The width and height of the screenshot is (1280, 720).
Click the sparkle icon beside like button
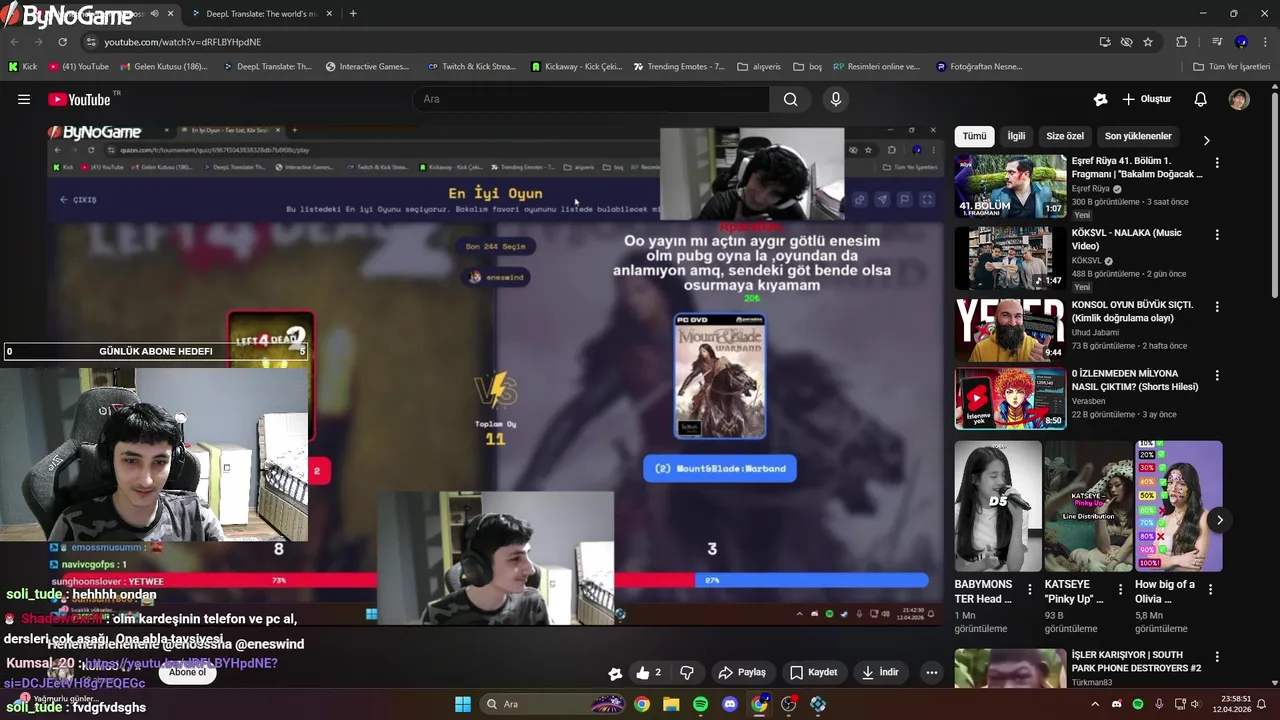pos(615,673)
